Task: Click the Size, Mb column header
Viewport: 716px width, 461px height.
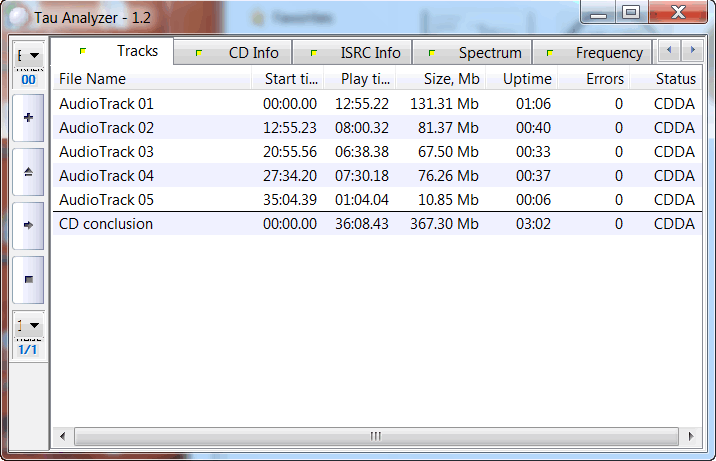Action: pos(440,79)
